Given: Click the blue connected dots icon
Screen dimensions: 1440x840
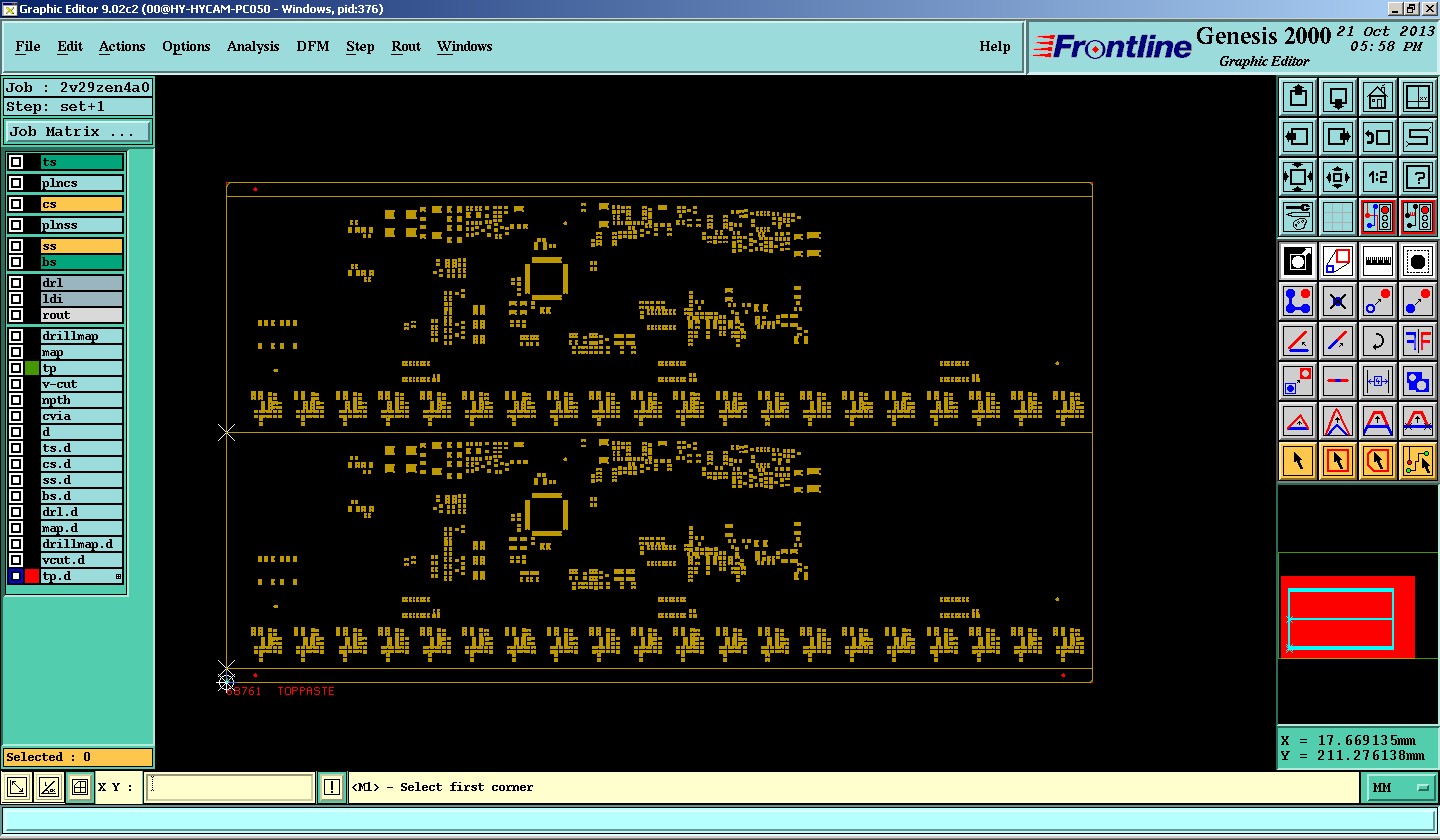Looking at the screenshot, I should pos(1298,300).
